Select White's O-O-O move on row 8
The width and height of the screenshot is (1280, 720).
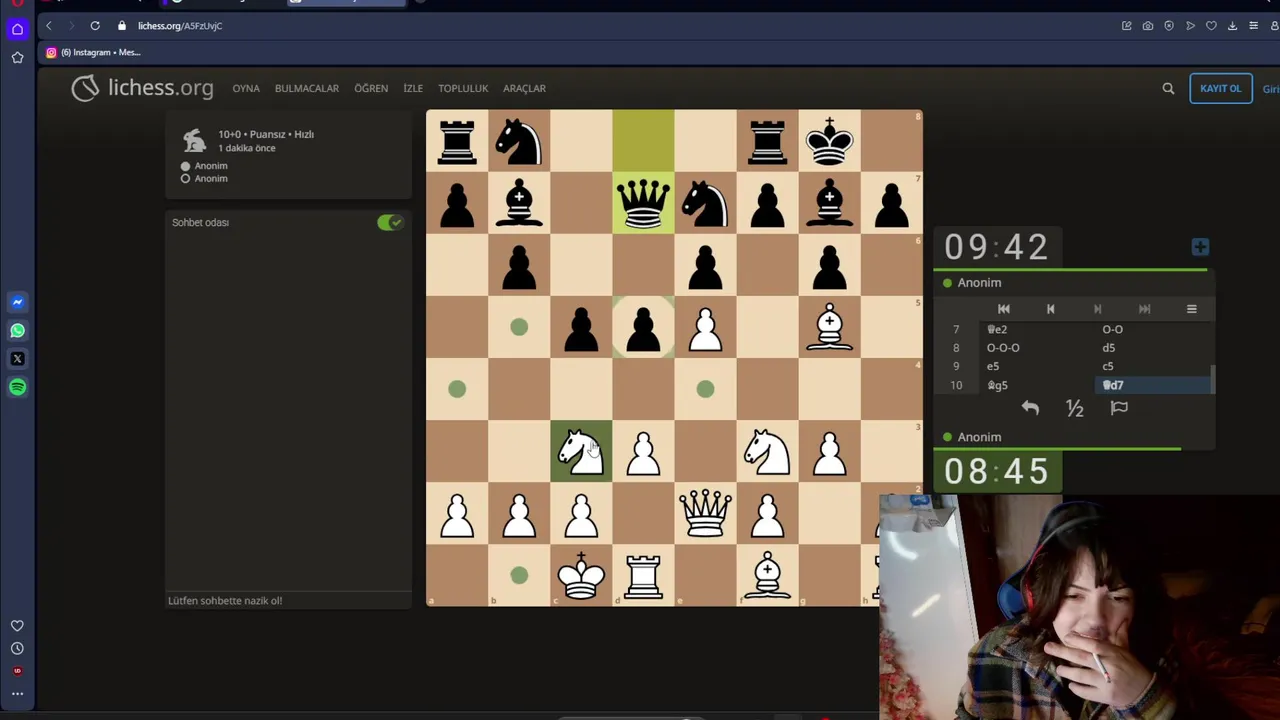pyautogui.click(x=1035, y=348)
